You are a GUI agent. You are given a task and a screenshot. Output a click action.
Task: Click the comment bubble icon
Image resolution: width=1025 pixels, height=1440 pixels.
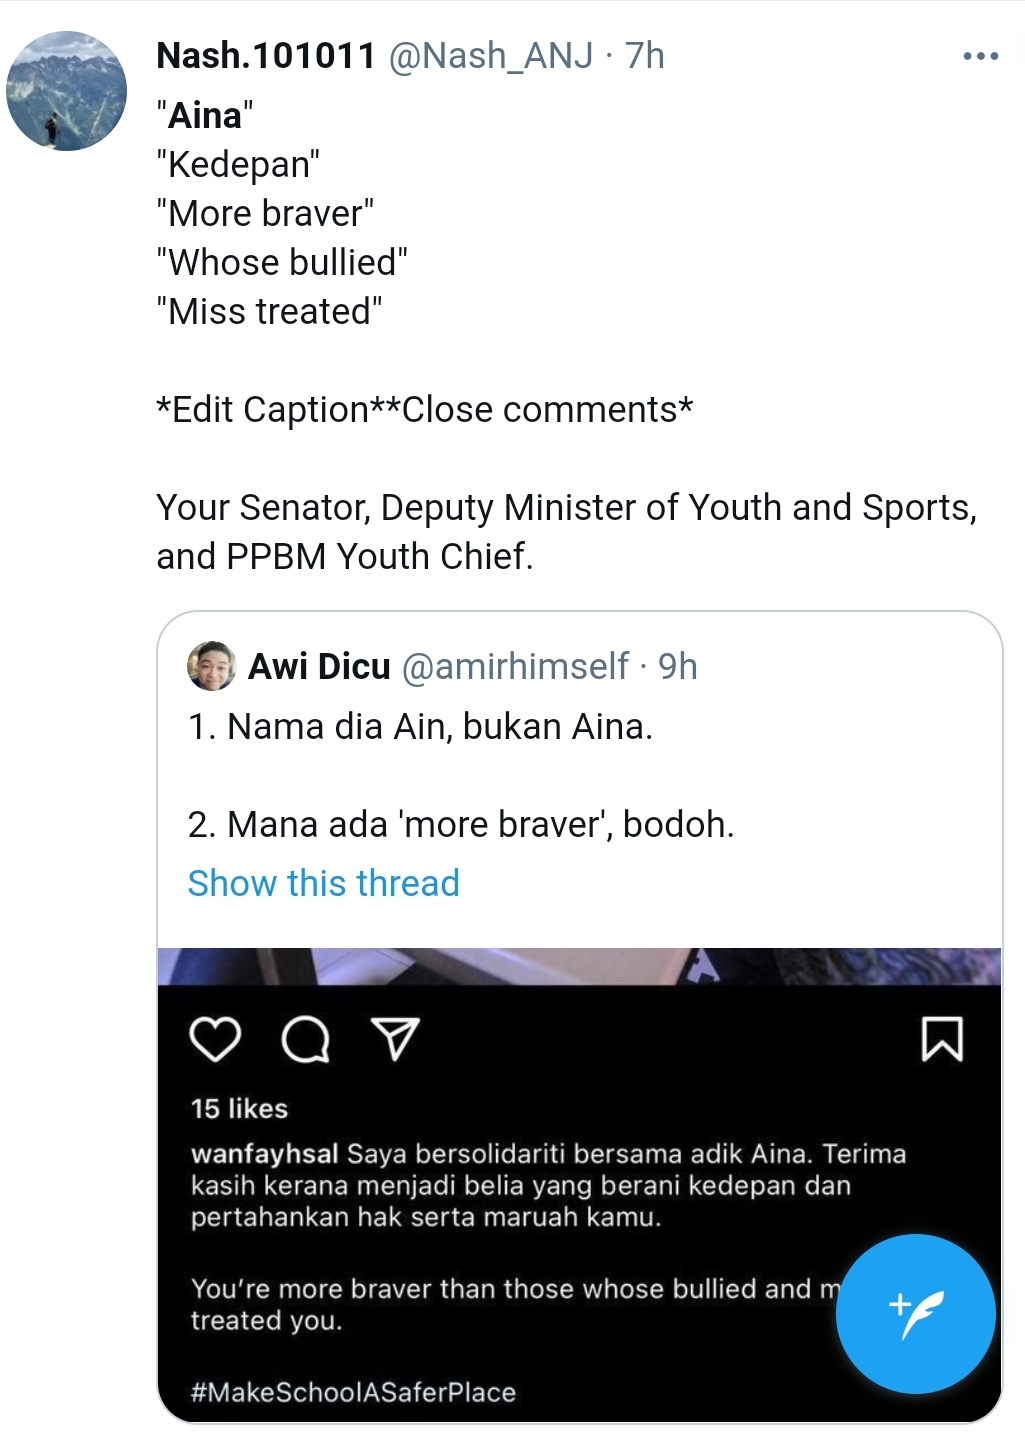(305, 1039)
